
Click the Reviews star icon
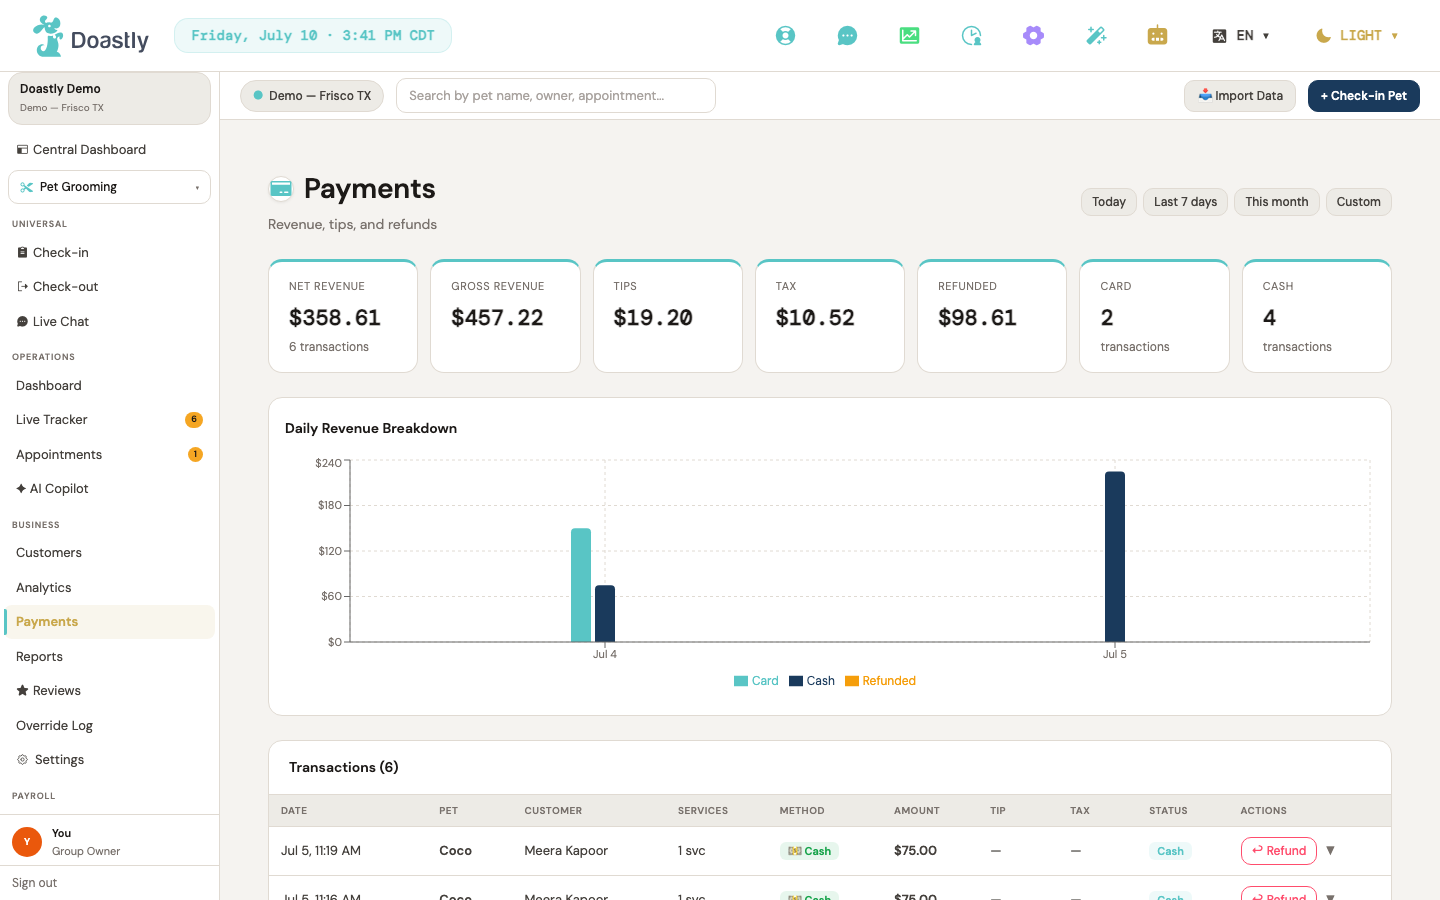pos(22,691)
